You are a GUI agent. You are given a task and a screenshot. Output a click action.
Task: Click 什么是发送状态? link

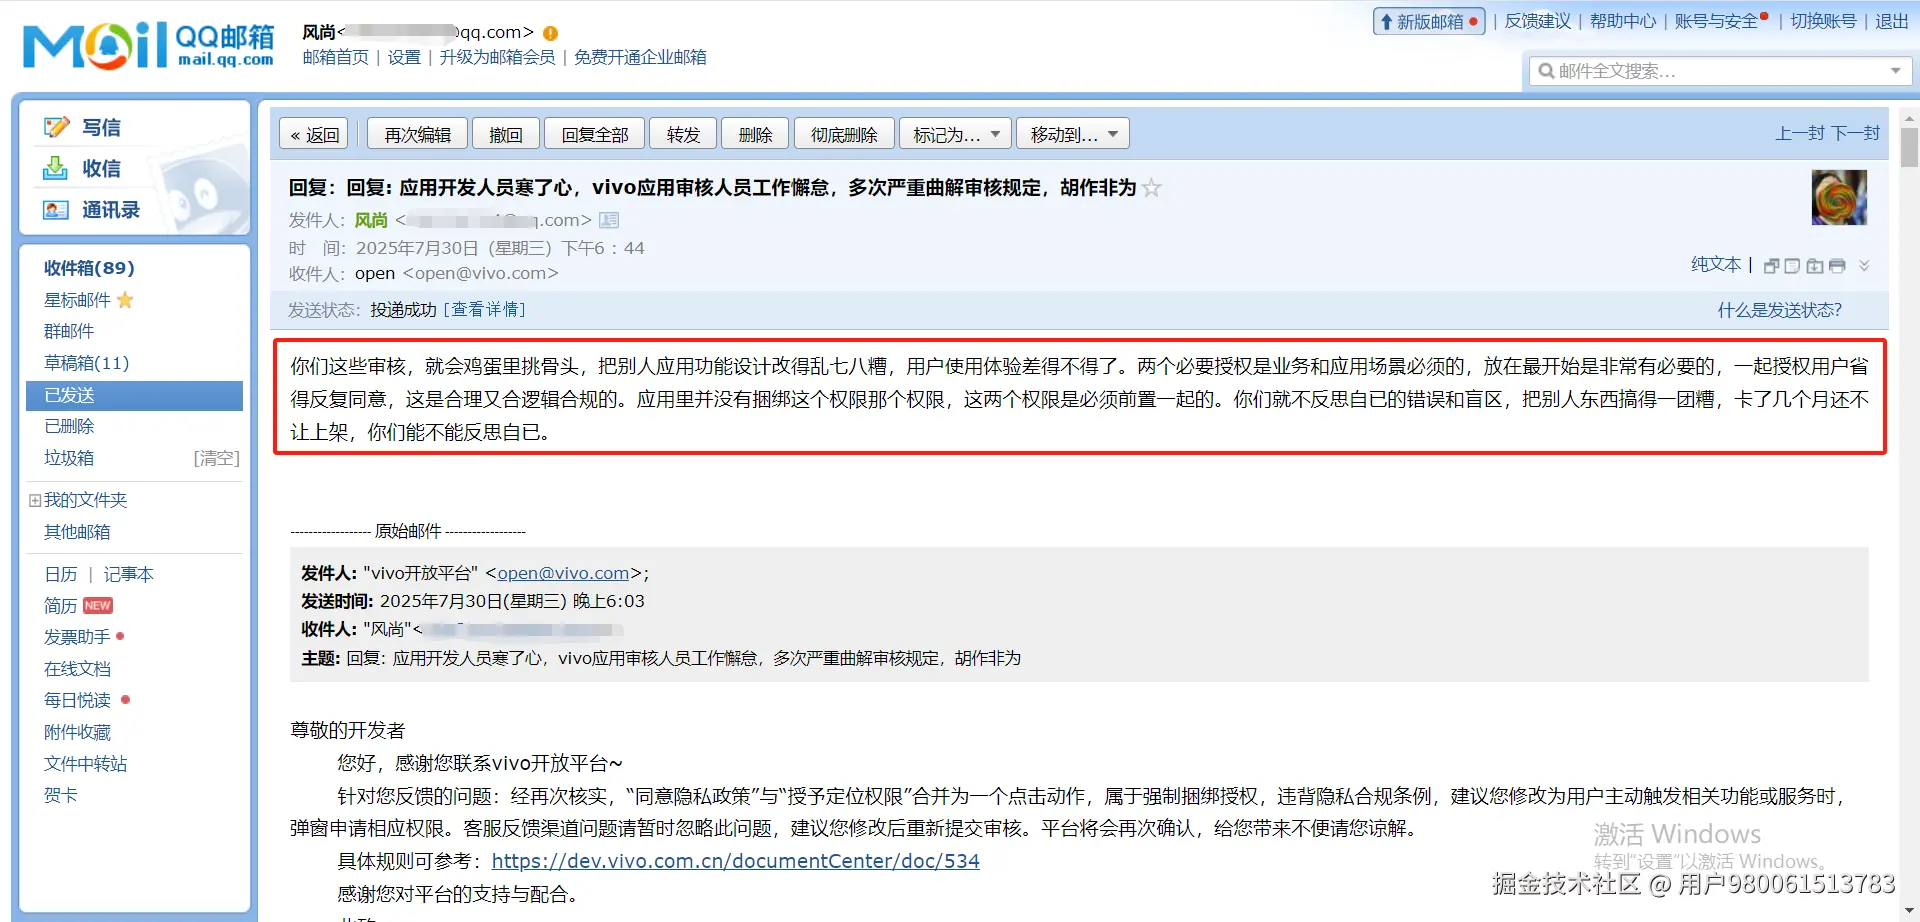1780,310
